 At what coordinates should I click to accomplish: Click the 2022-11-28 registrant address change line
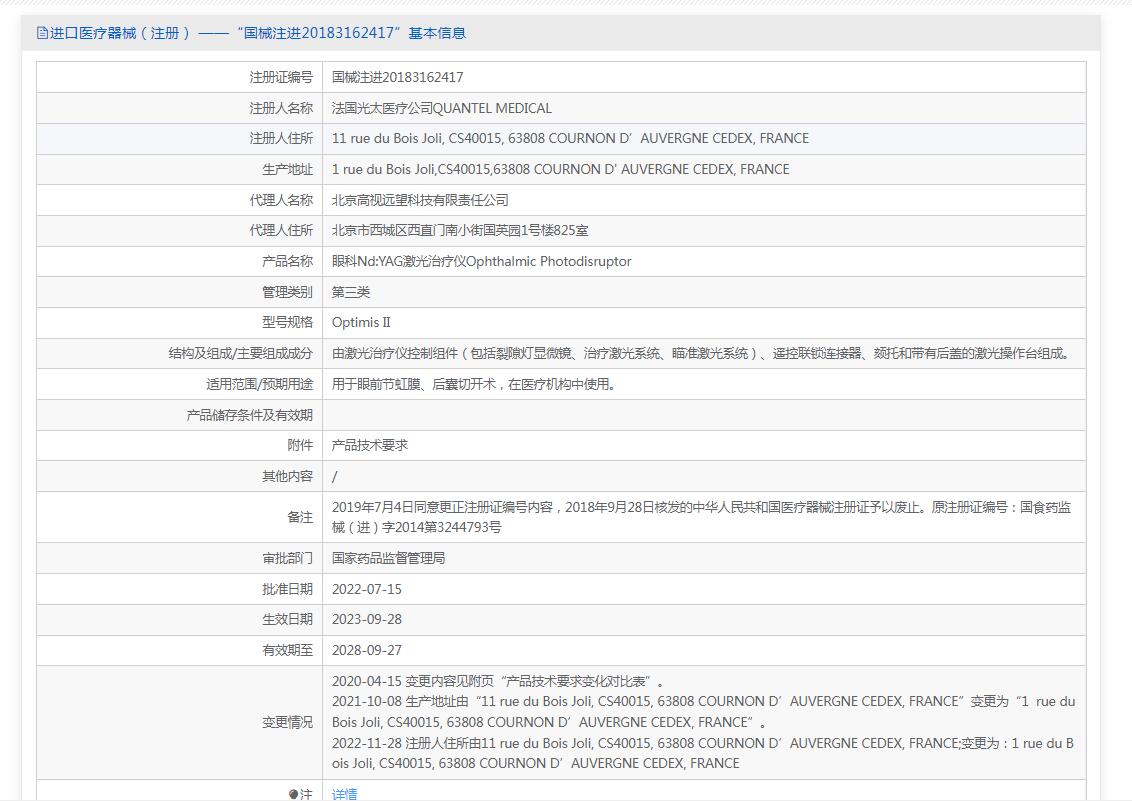702,753
